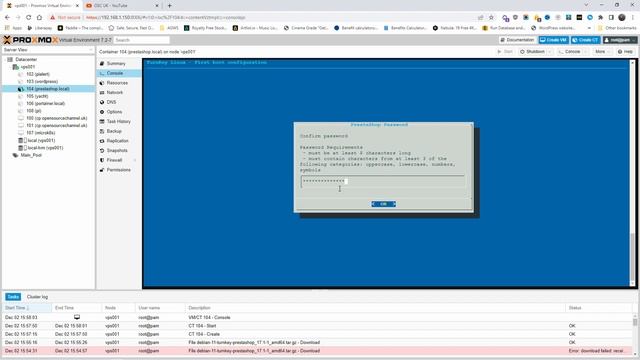This screenshot has height=360, width=640.
Task: Open the Summary icon in container menu
Action: [102, 64]
